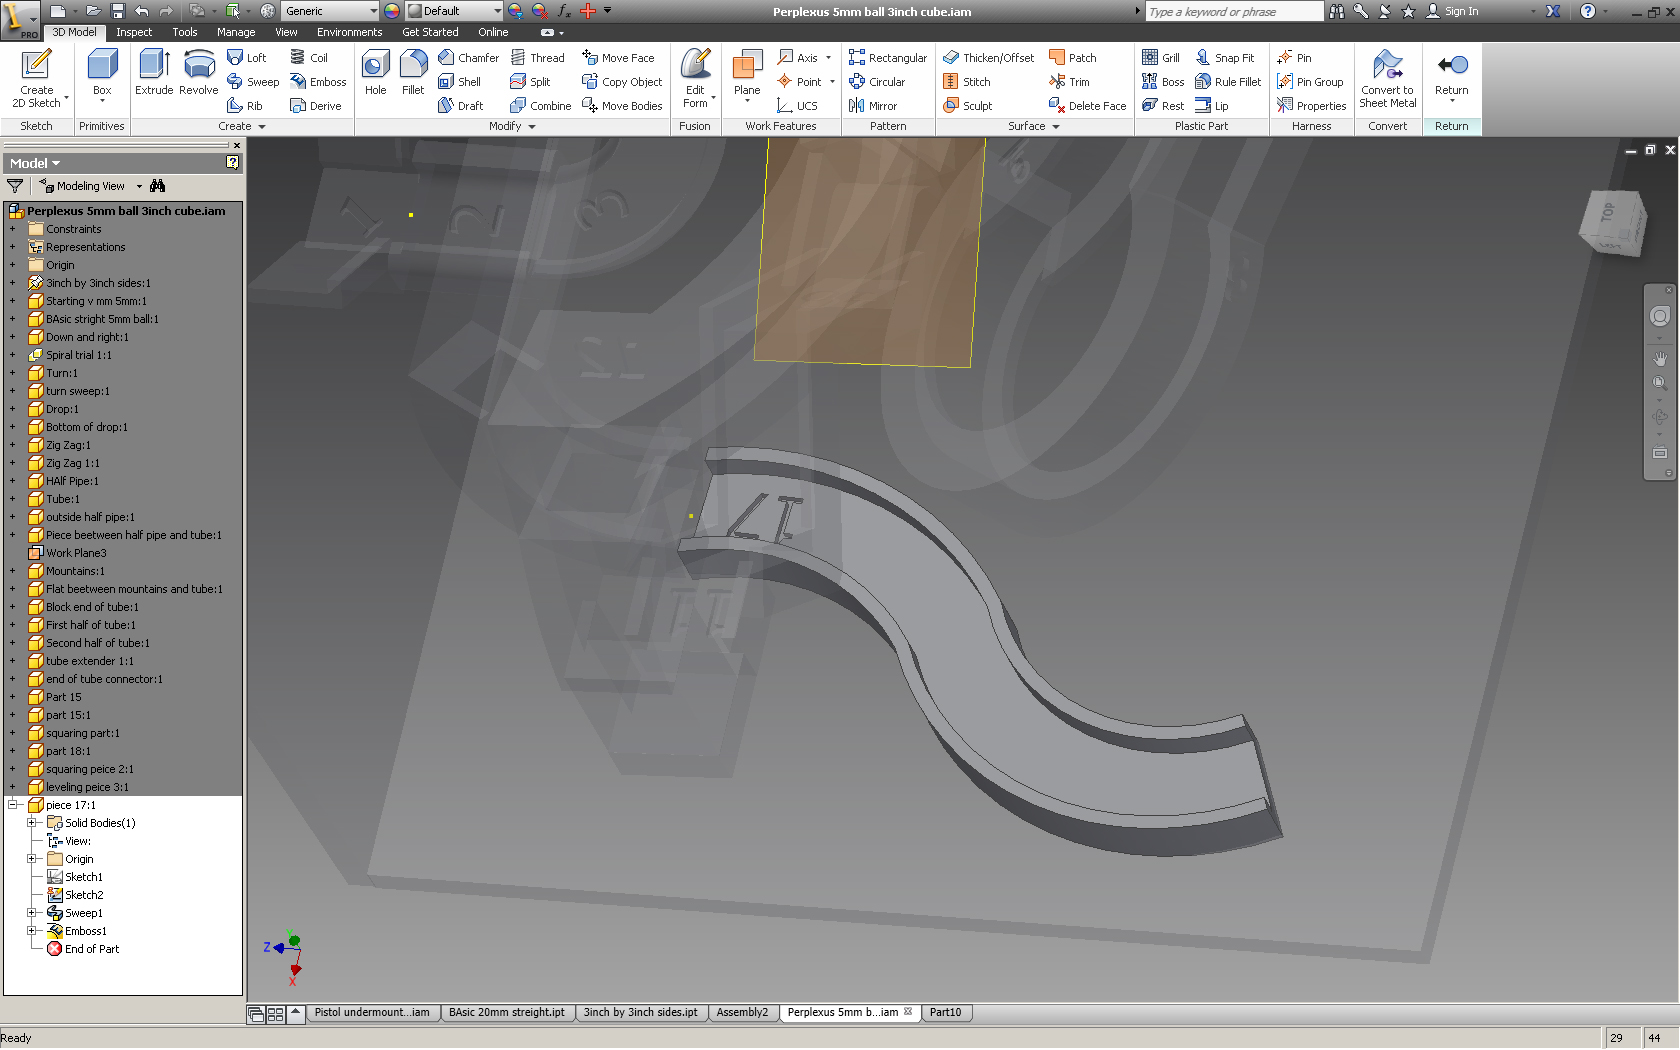Click the Work Plane tool
The width and height of the screenshot is (1680, 1050).
(747, 74)
